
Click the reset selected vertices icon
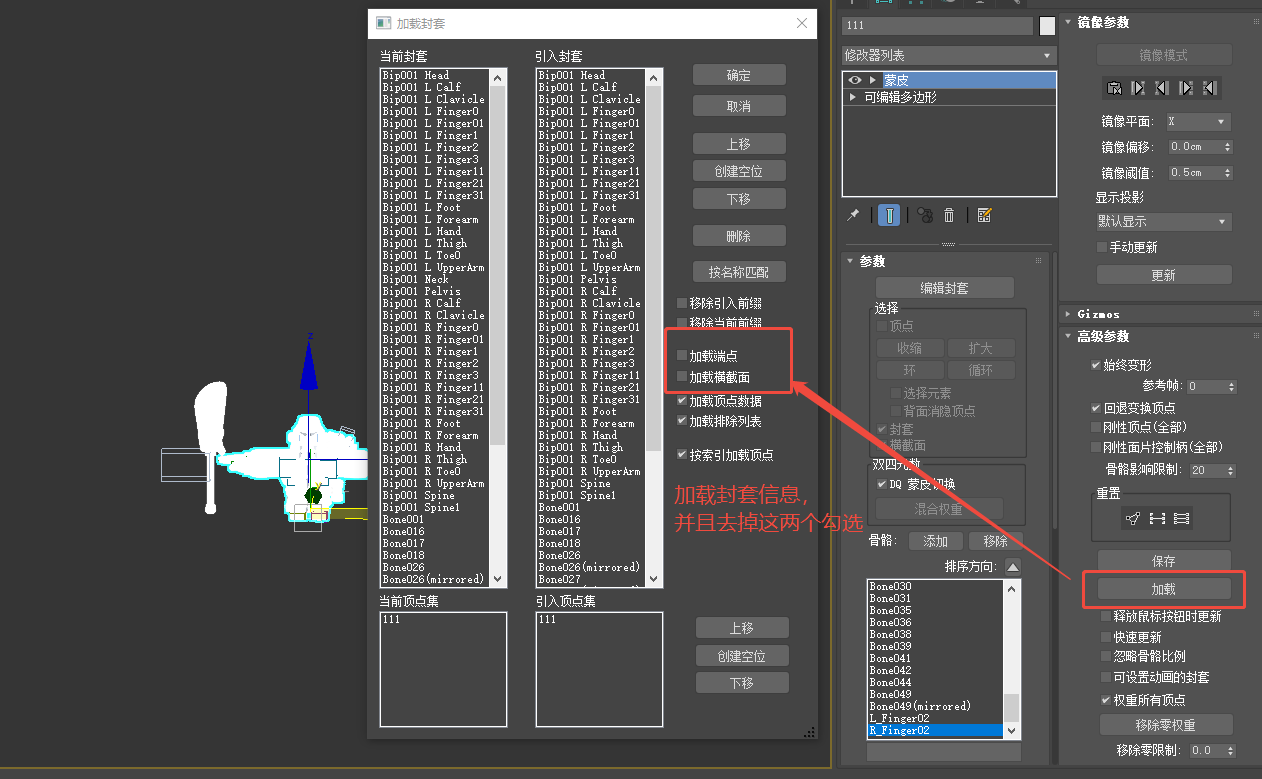(1133, 518)
